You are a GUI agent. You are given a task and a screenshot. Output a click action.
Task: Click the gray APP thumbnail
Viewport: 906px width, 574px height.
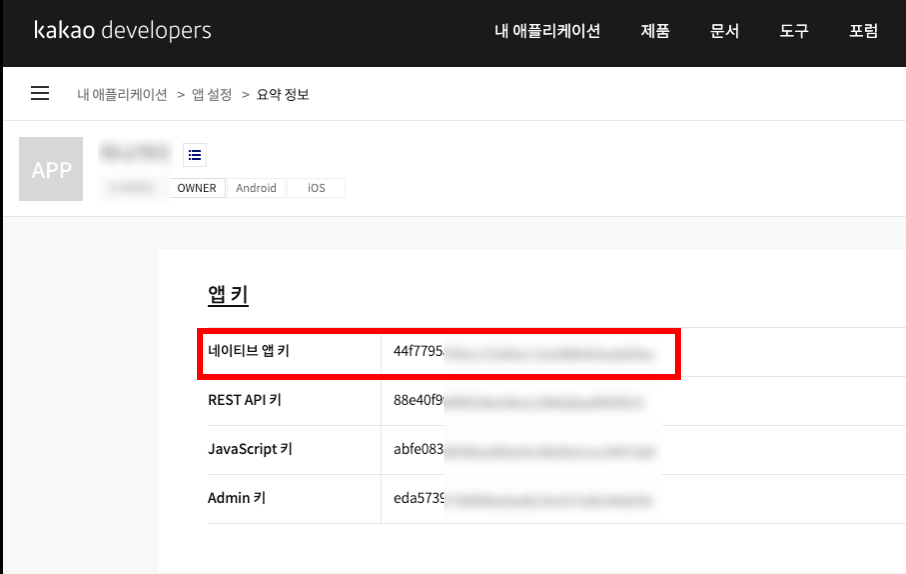pos(51,169)
